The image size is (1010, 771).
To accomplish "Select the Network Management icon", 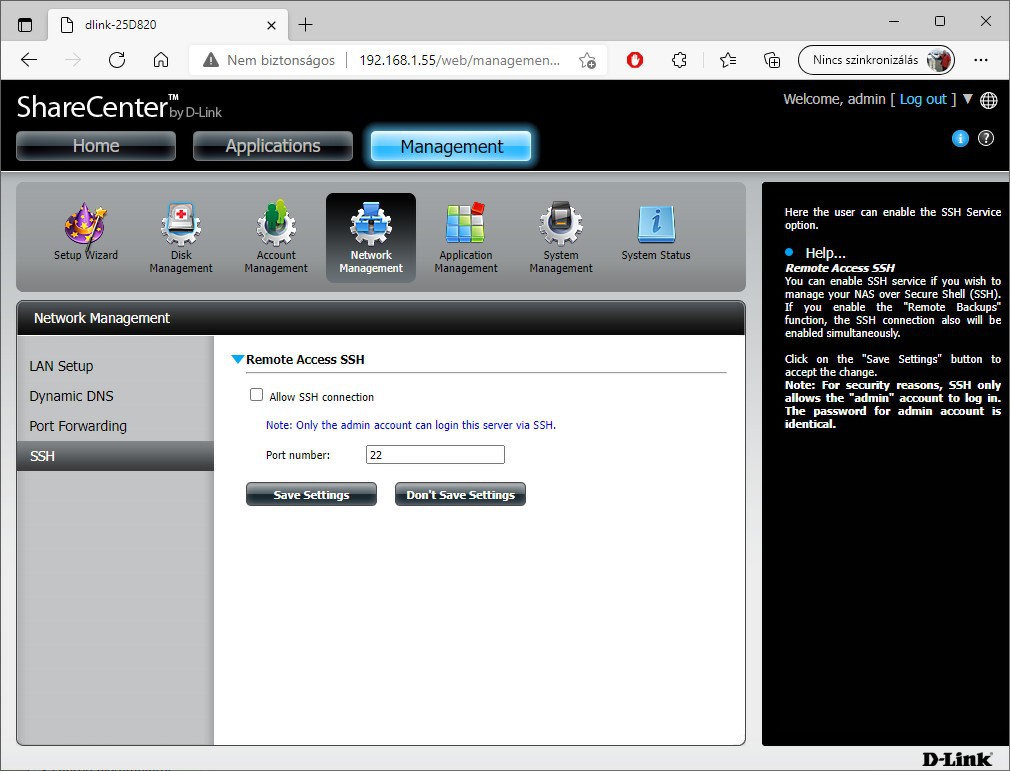I will (371, 238).
